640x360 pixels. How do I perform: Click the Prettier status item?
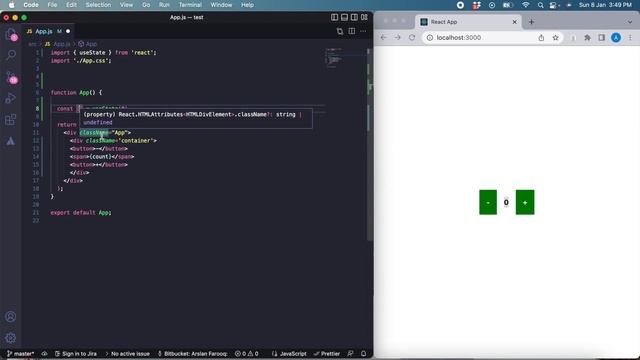pos(327,353)
